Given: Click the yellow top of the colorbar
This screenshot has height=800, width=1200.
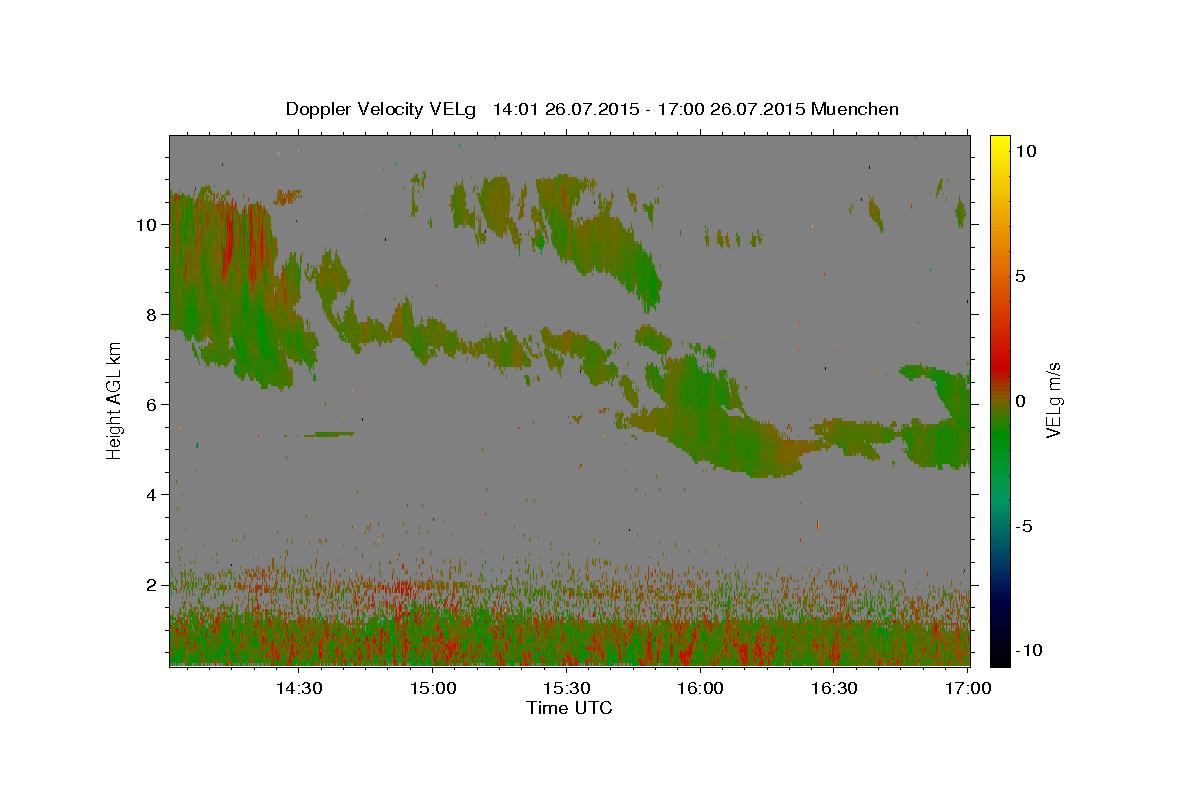Looking at the screenshot, I should coord(999,145).
